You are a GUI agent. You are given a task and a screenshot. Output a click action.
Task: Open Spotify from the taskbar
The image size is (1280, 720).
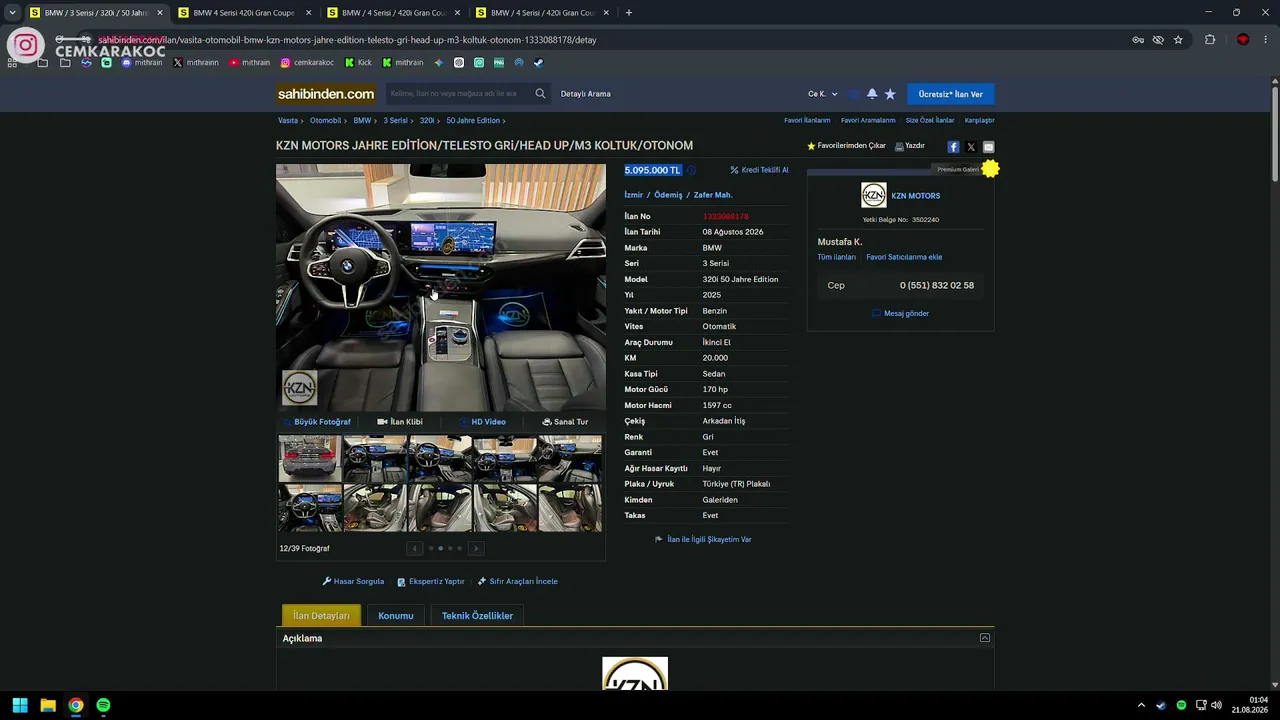(103, 705)
